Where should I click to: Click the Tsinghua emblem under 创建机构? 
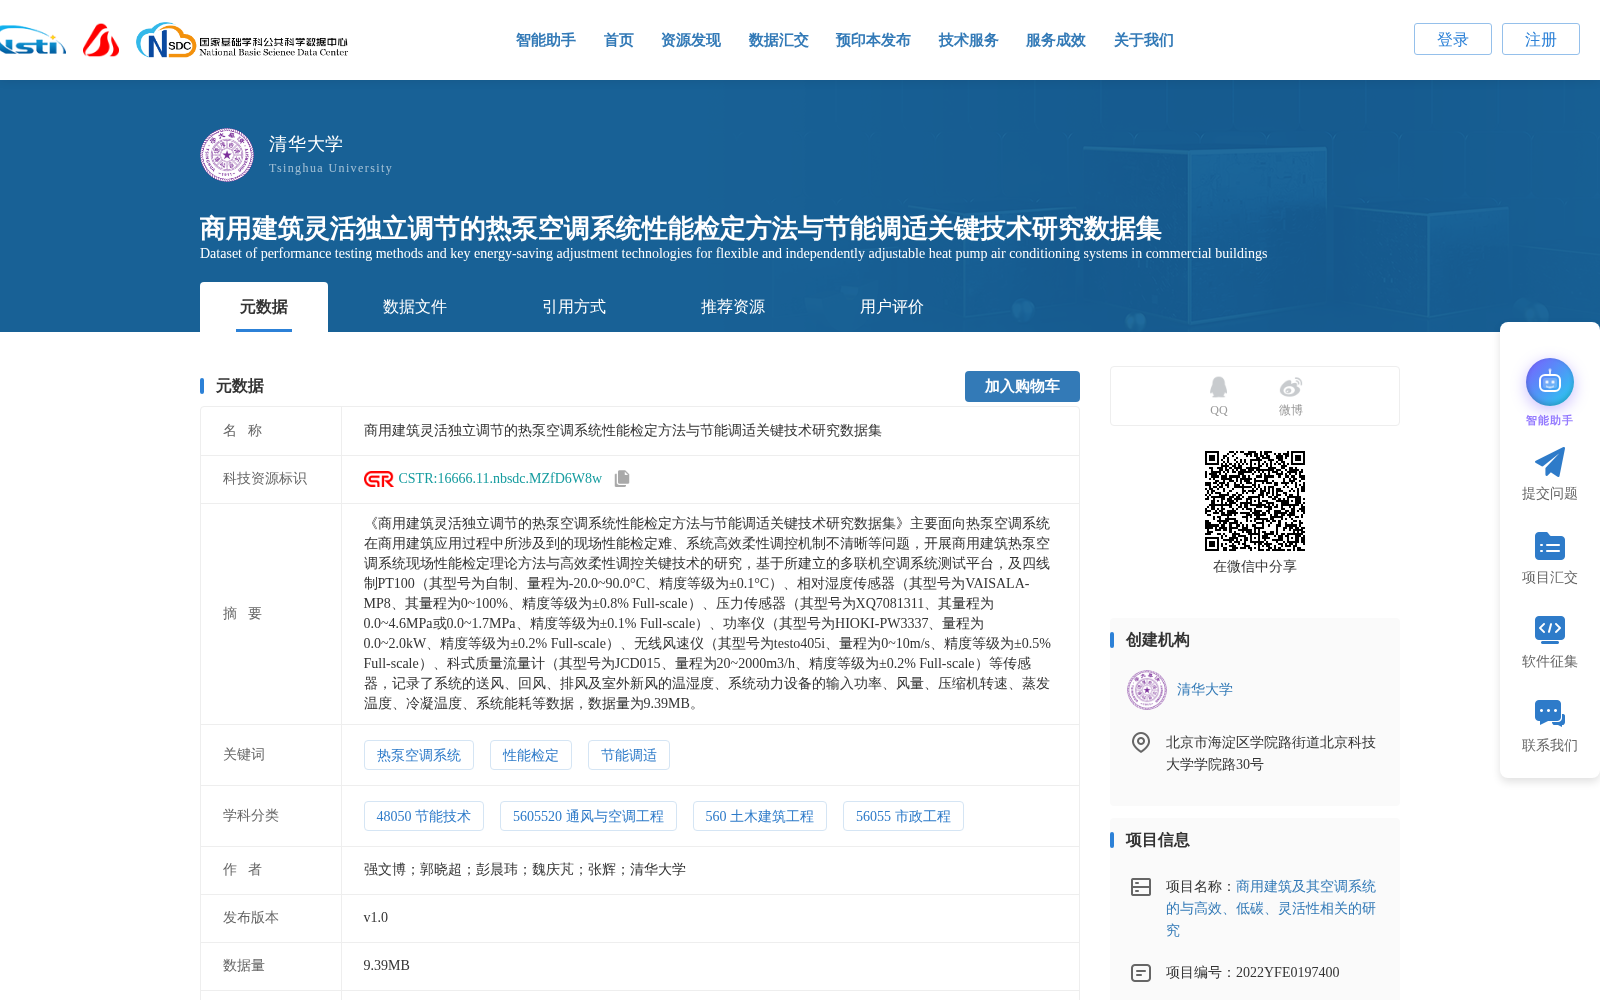point(1147,690)
